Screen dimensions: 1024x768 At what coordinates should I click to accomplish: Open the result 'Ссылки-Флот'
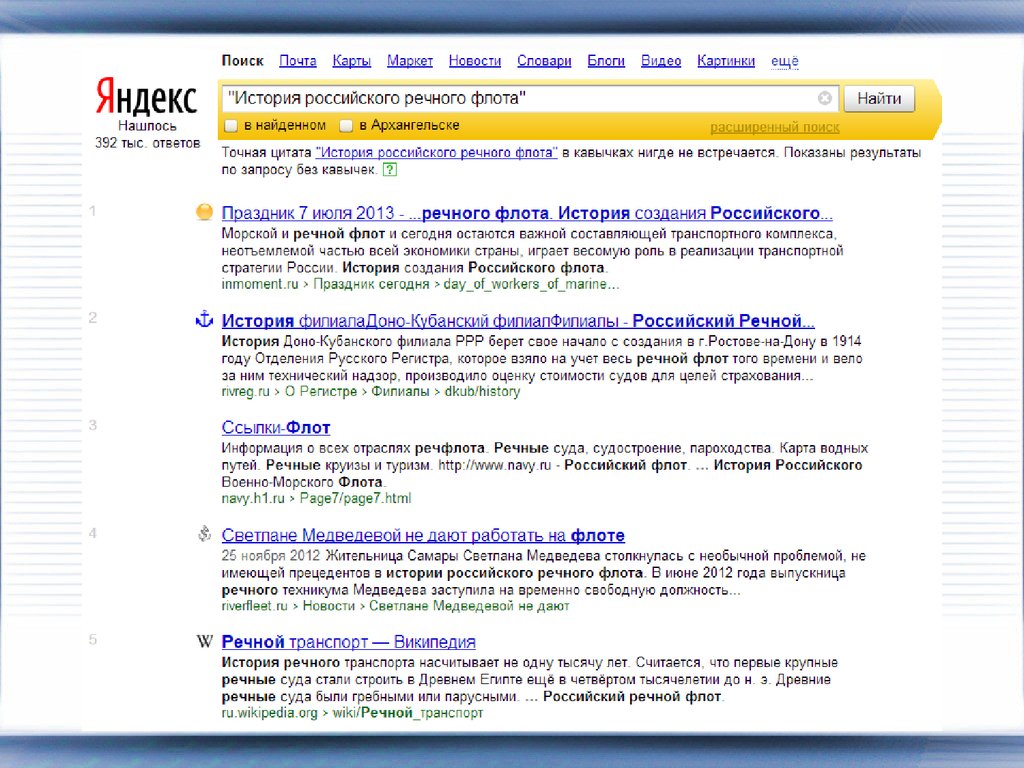[276, 428]
